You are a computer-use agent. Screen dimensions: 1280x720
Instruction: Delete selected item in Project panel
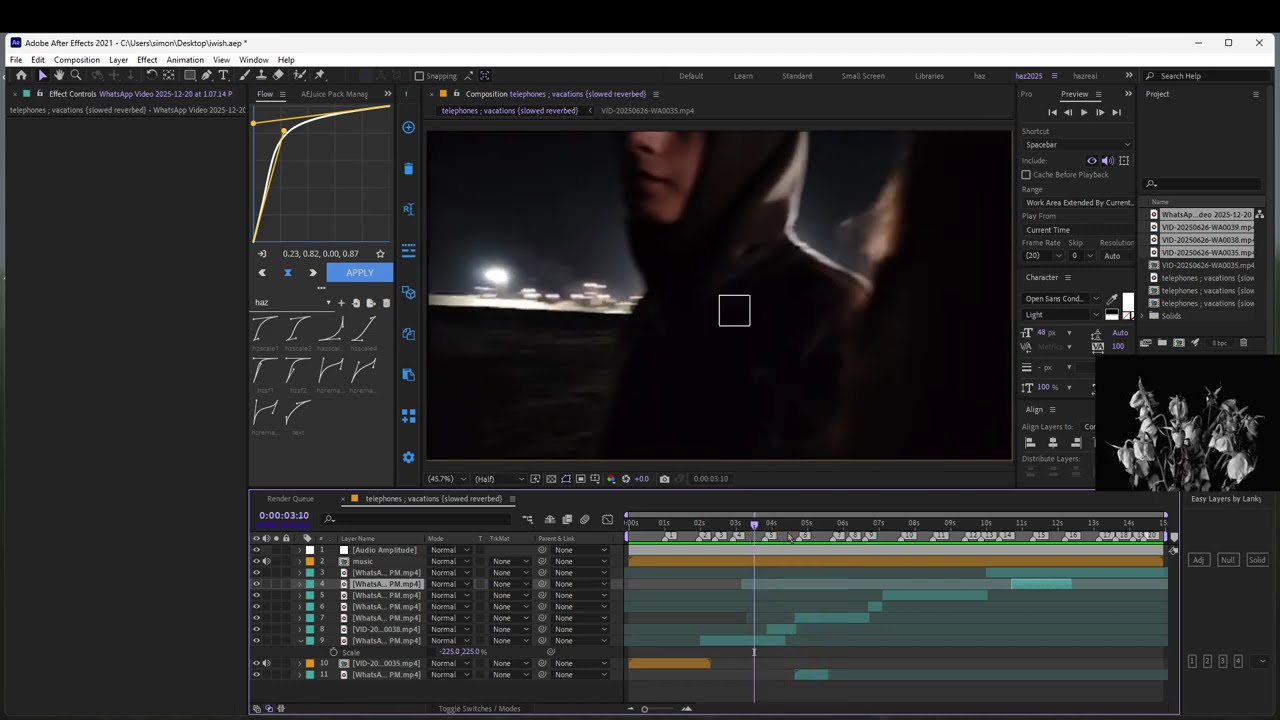(x=1243, y=343)
